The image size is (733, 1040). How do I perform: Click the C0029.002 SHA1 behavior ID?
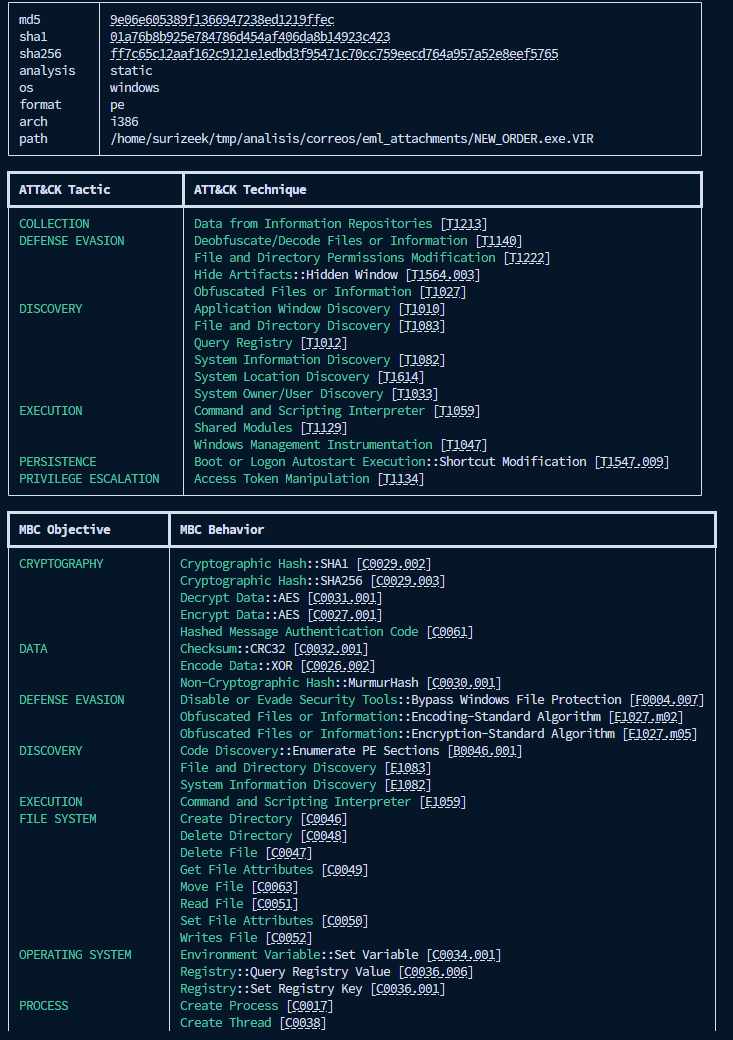coord(394,564)
